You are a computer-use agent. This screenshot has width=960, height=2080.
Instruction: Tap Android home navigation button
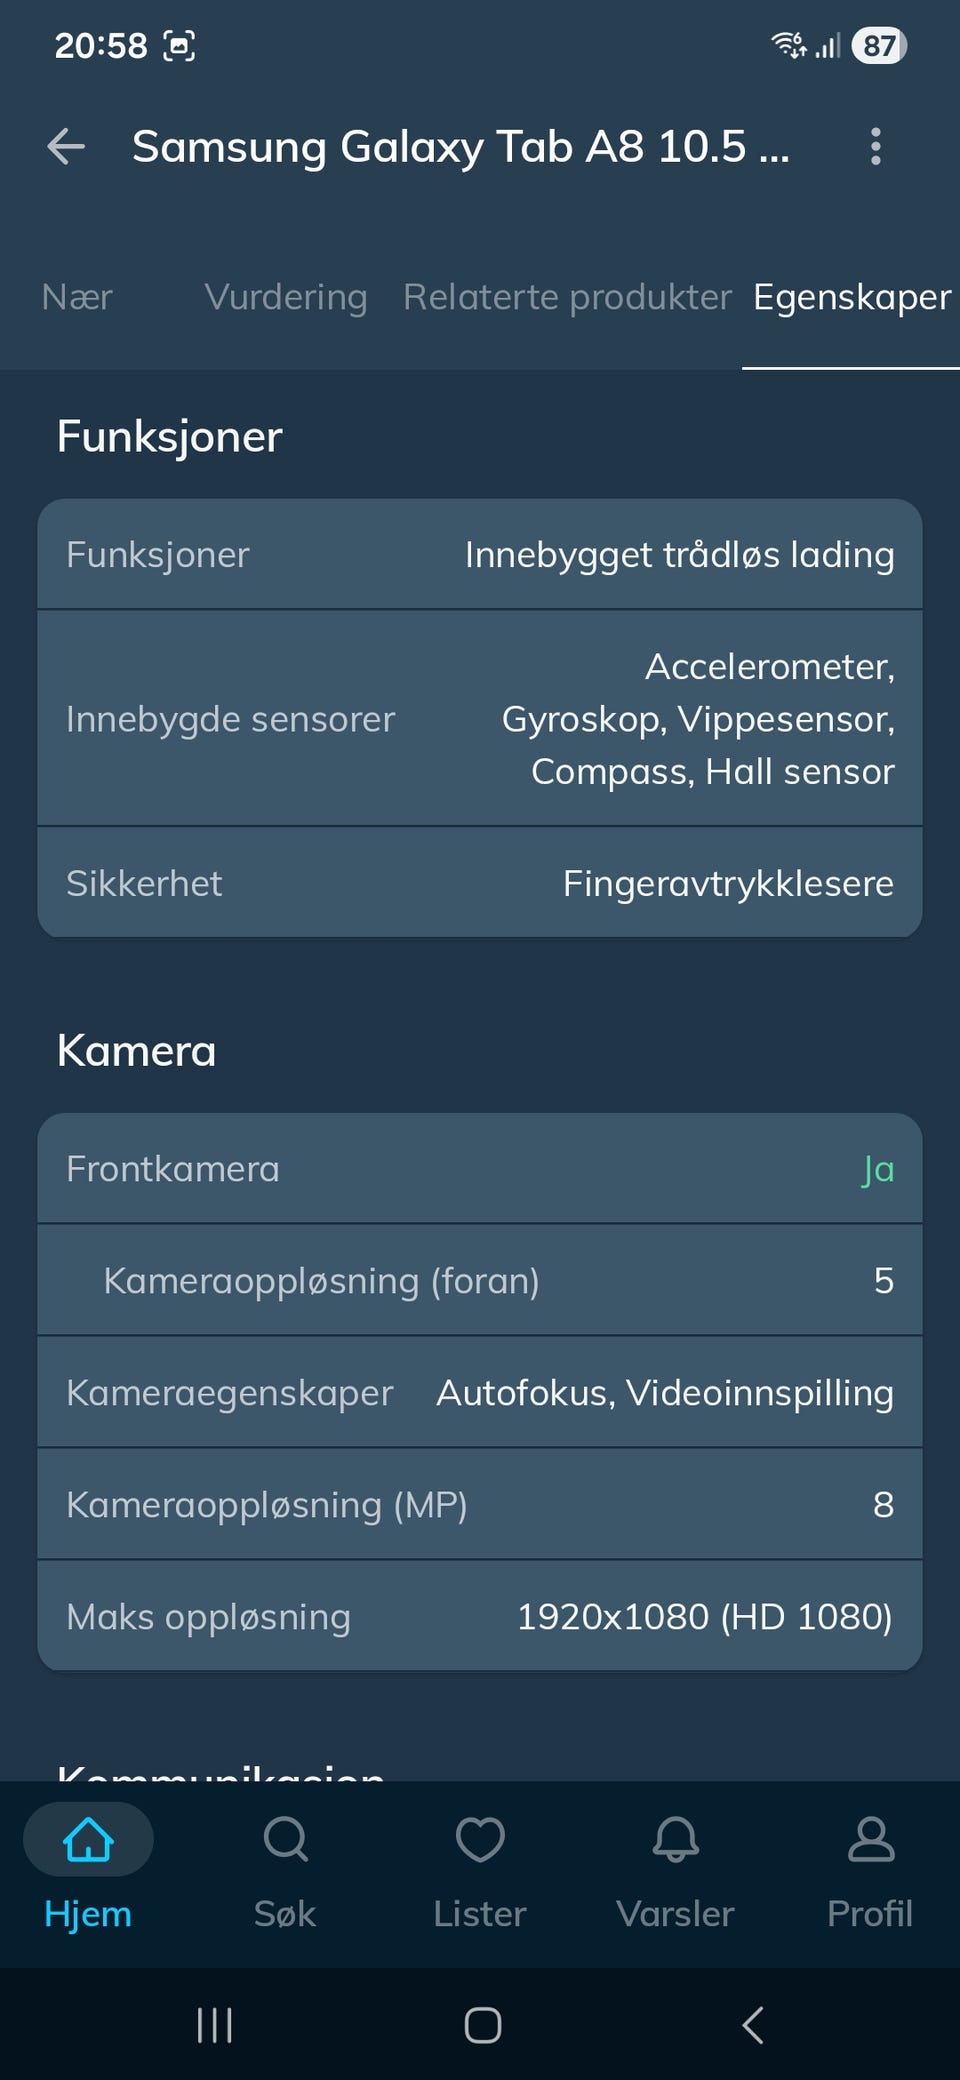point(482,2025)
